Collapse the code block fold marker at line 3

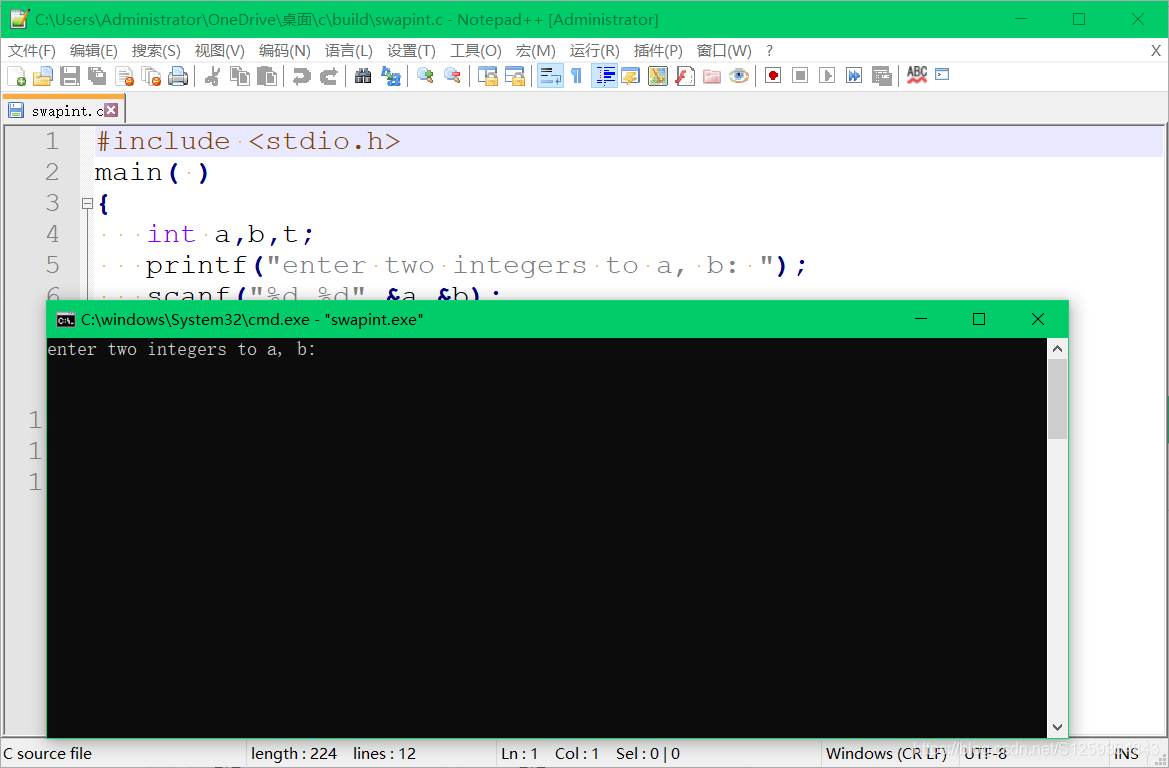click(86, 202)
